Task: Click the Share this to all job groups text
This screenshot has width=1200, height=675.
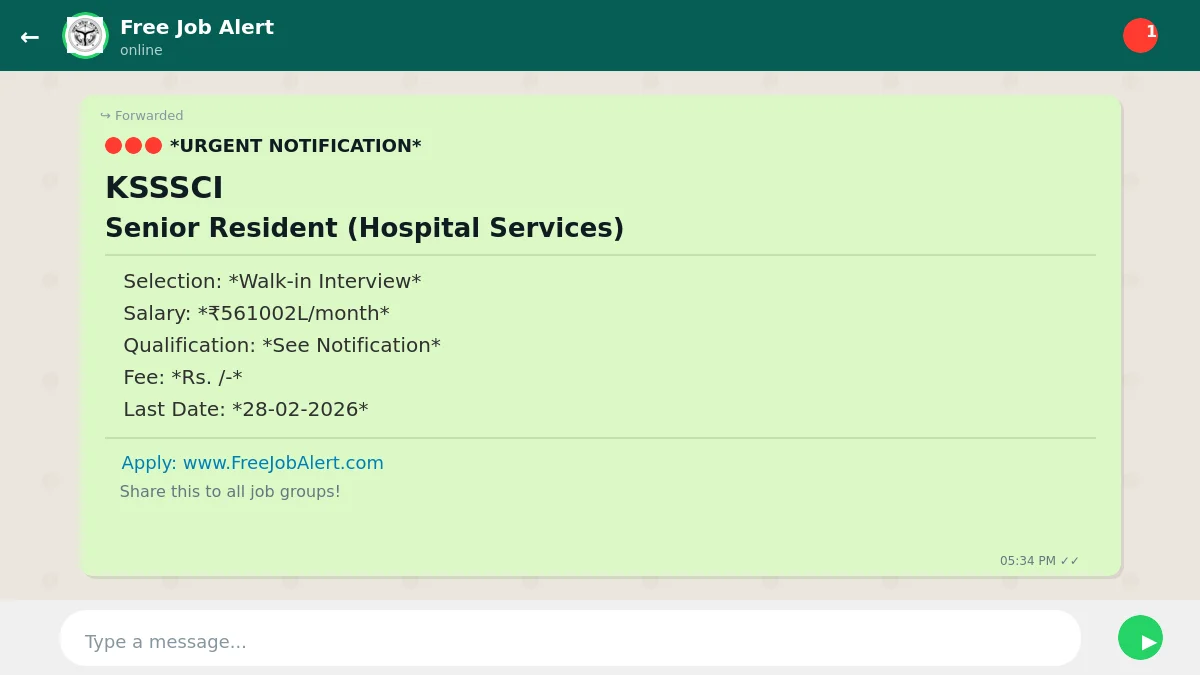Action: click(230, 492)
